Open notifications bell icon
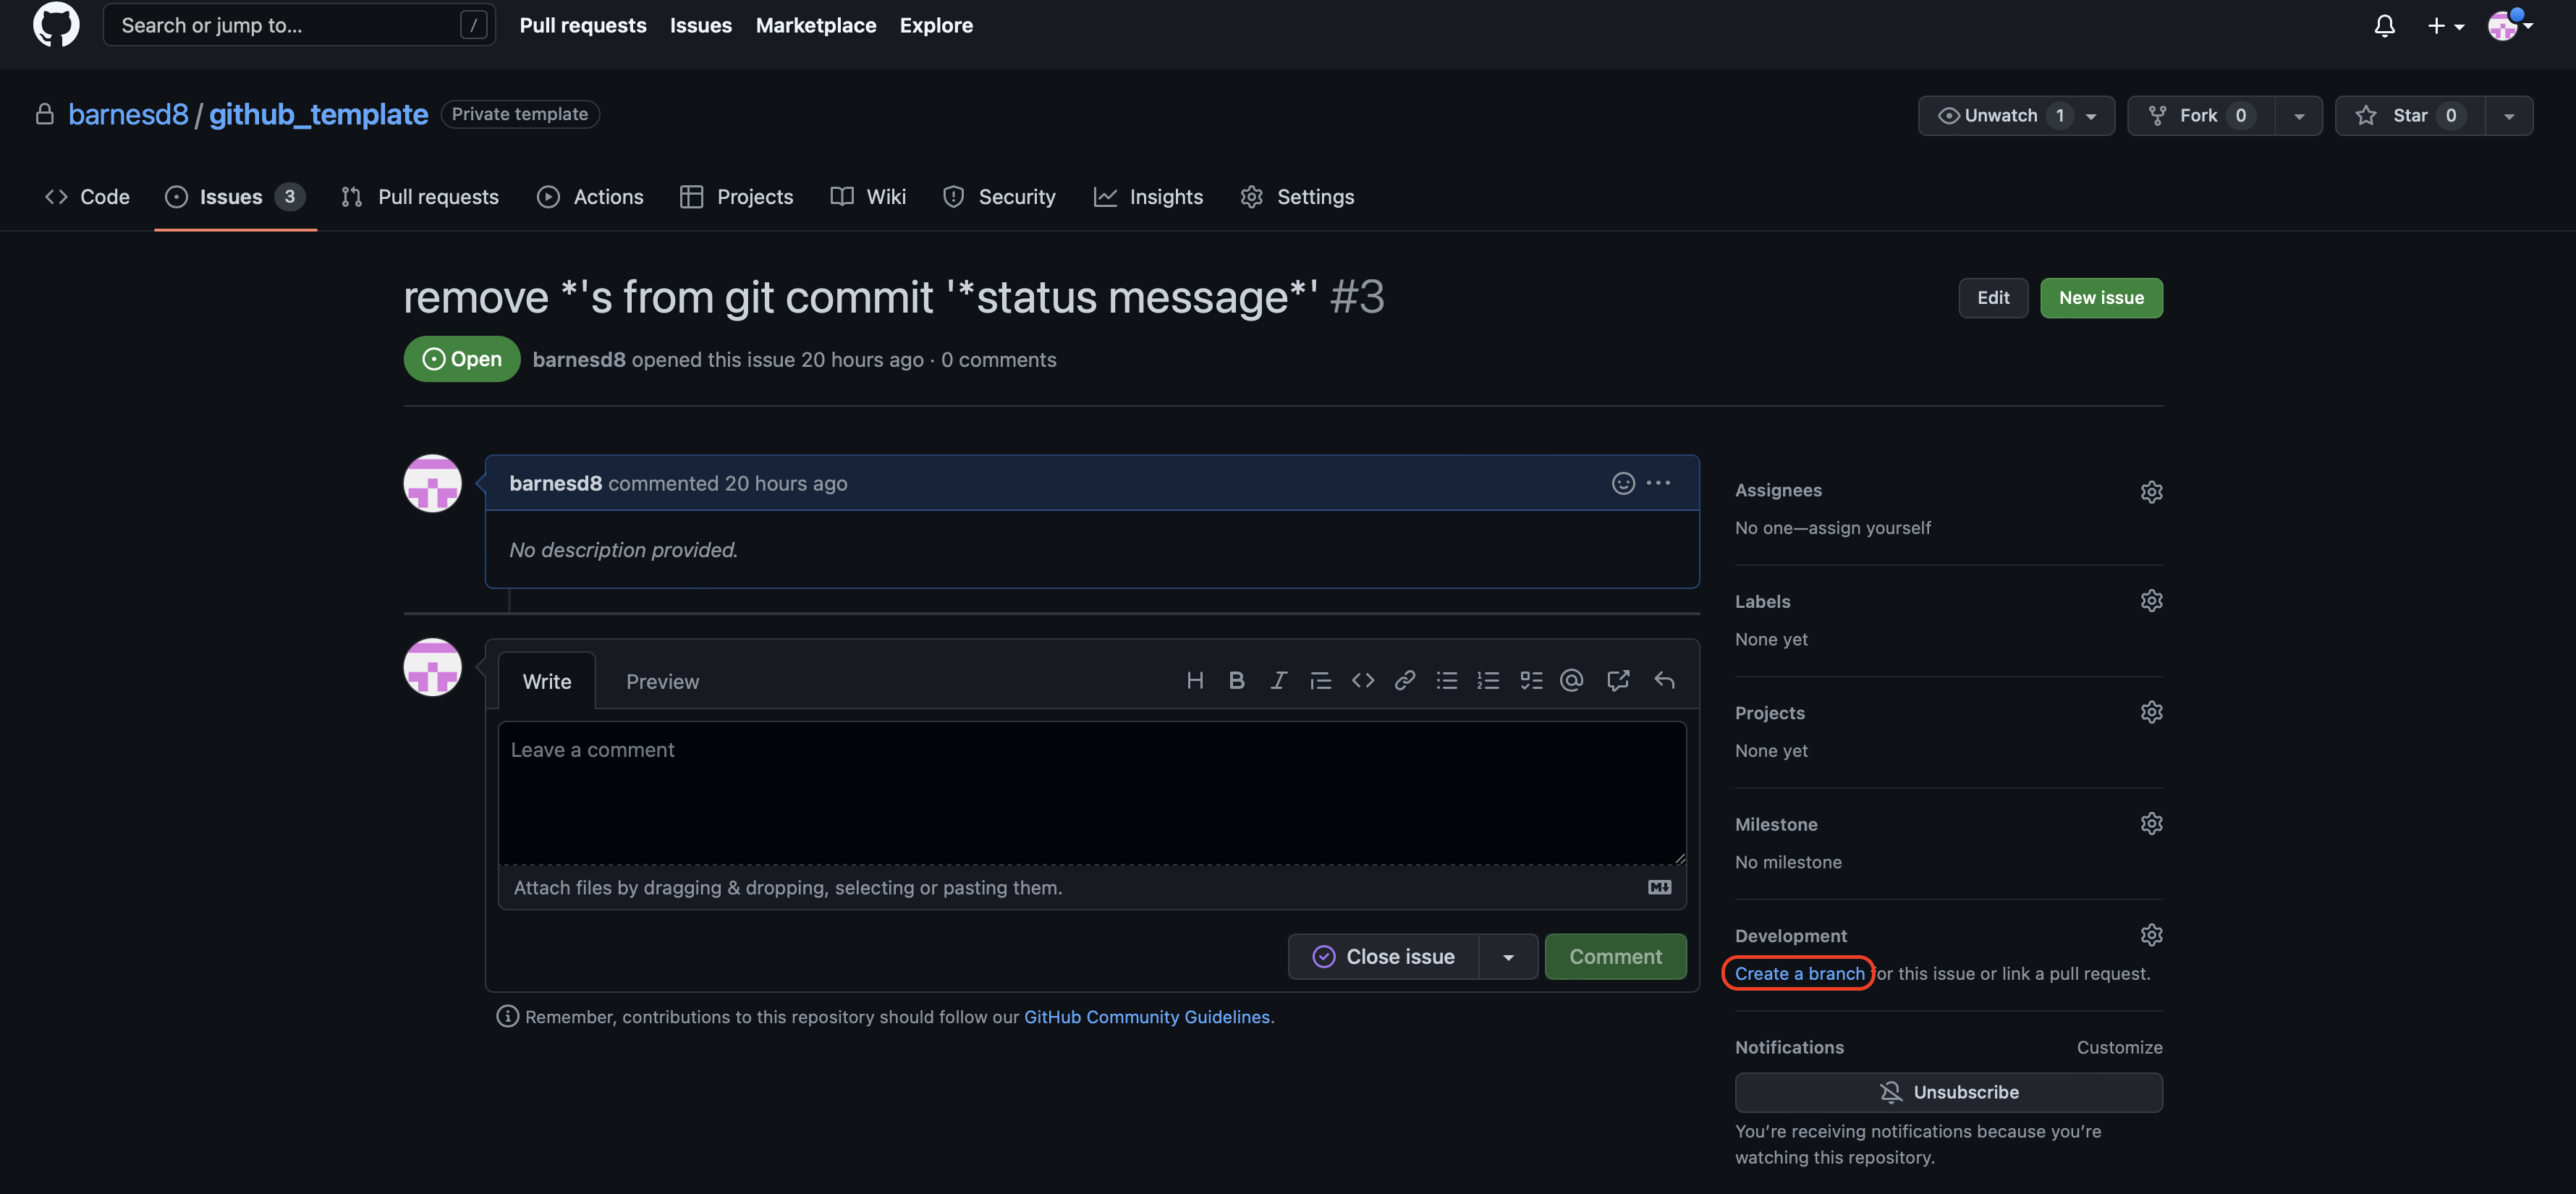 [x=2384, y=26]
